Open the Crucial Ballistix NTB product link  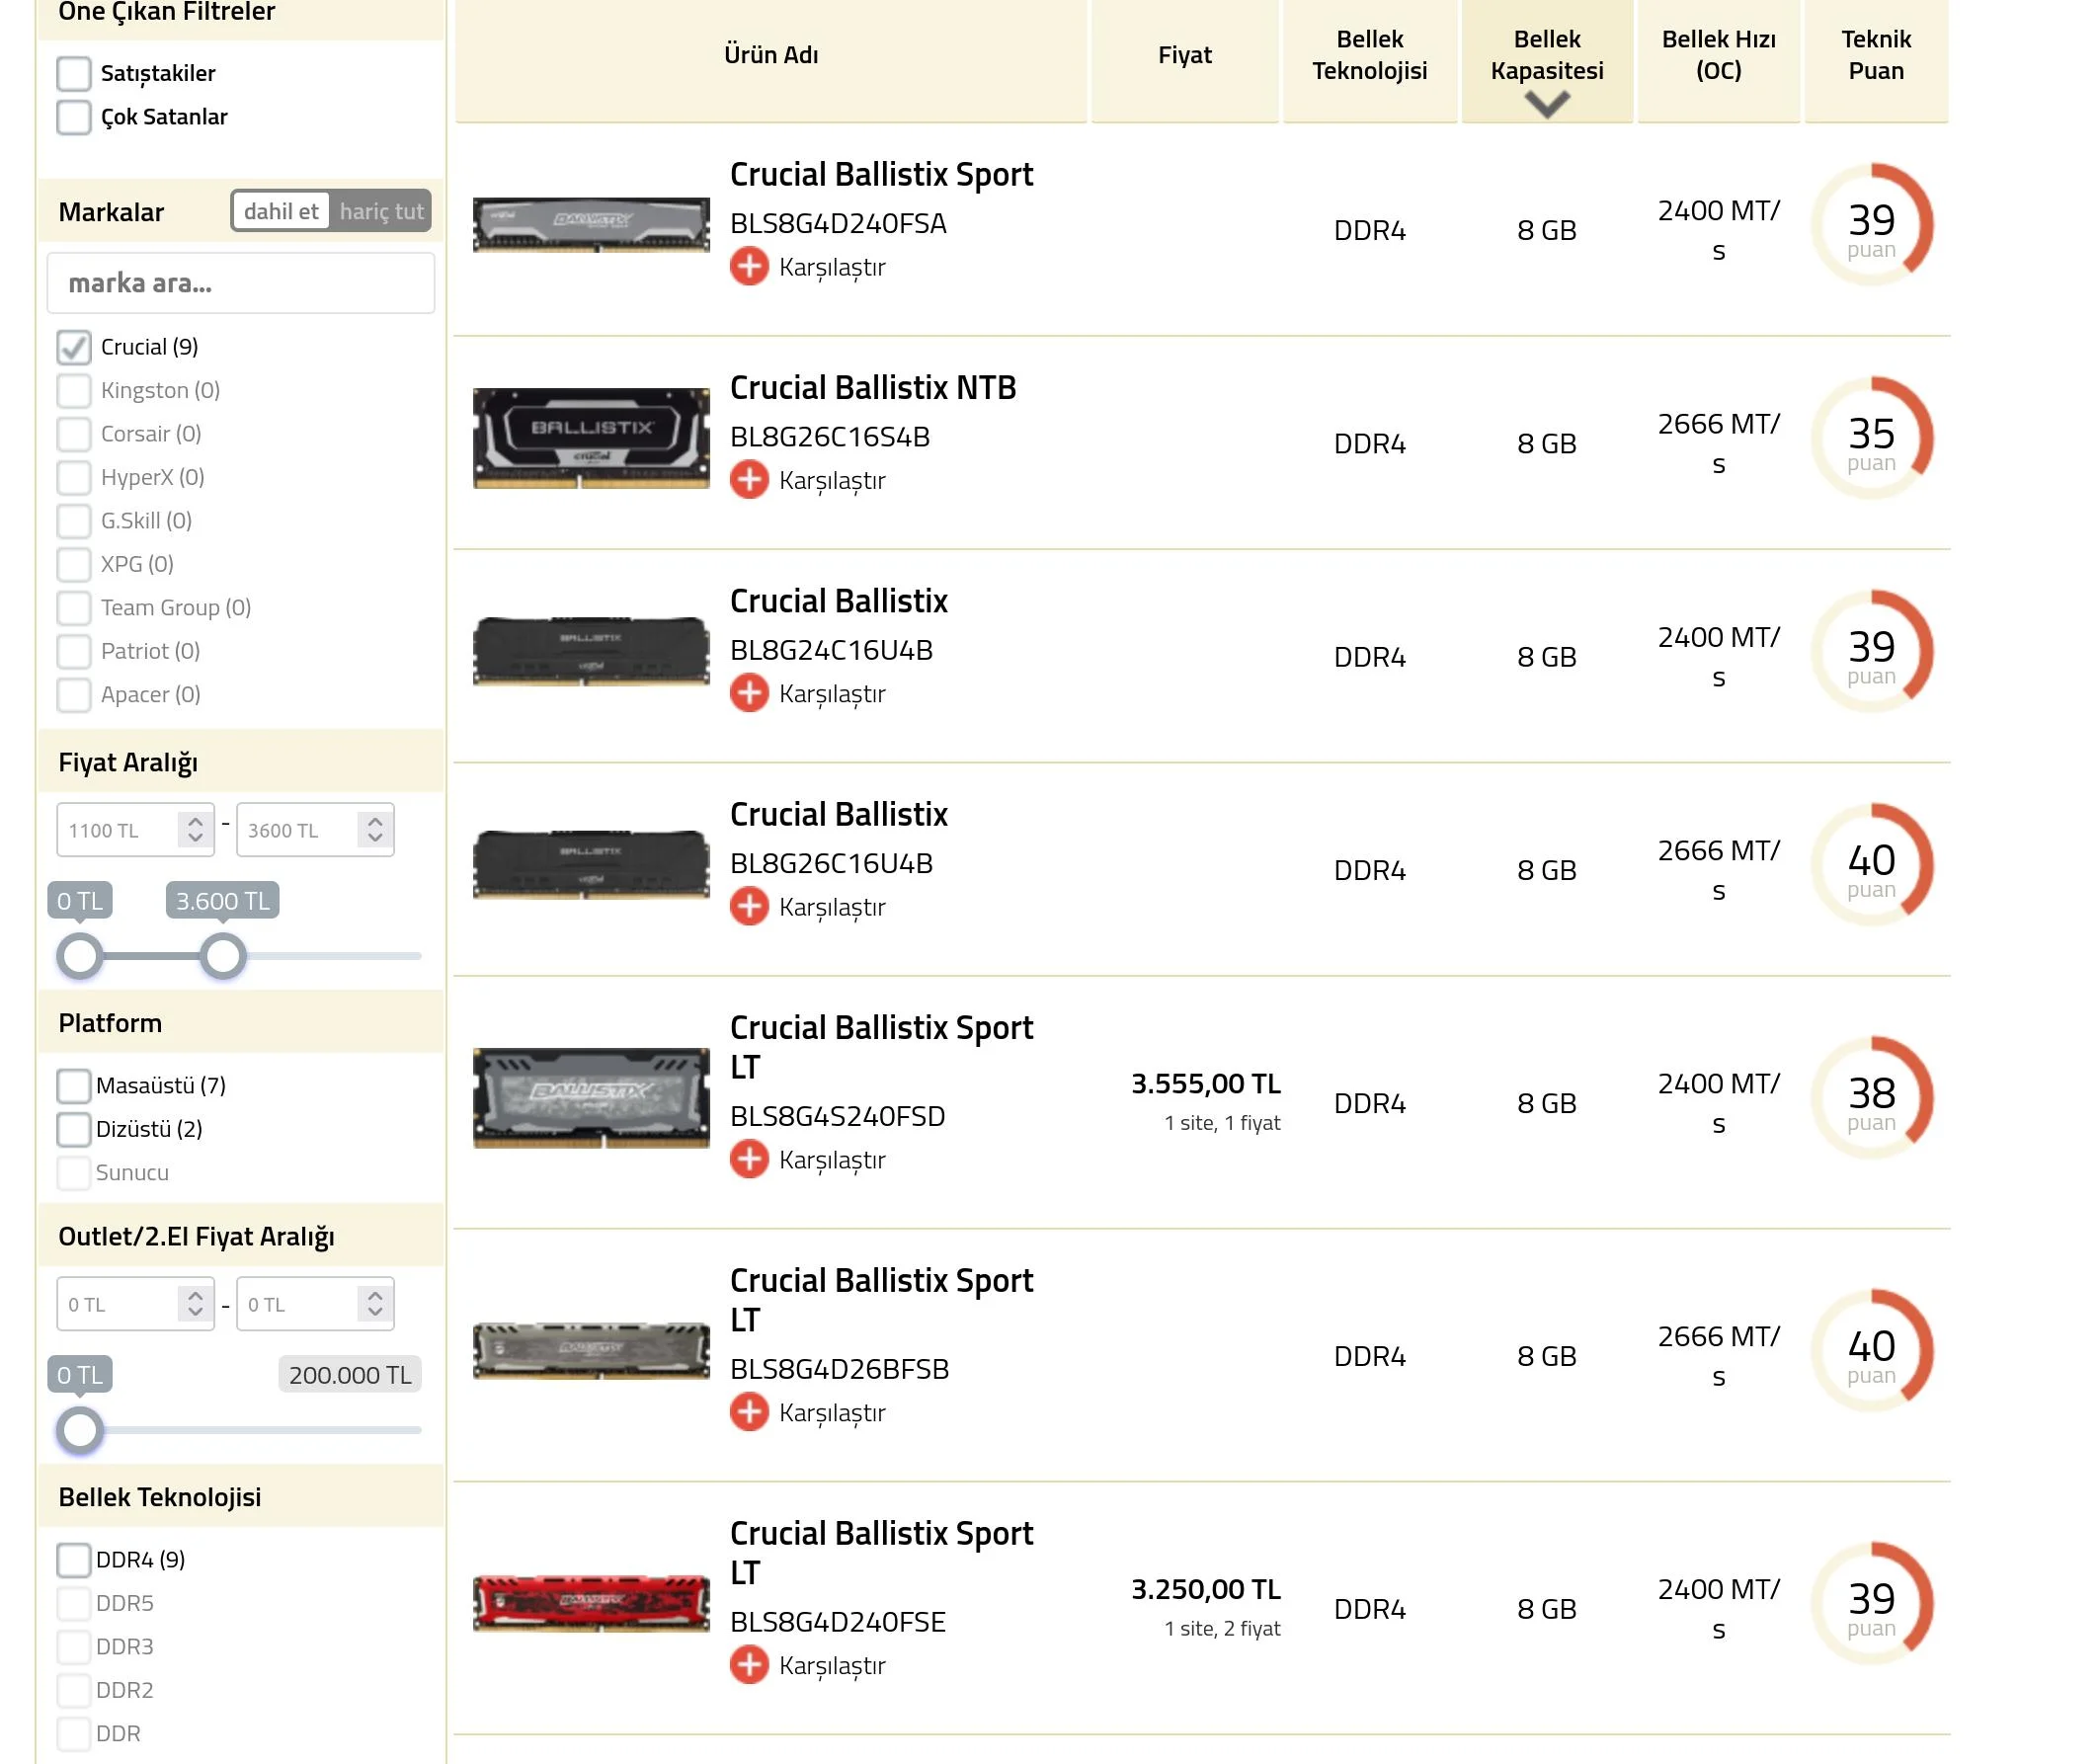(x=872, y=388)
